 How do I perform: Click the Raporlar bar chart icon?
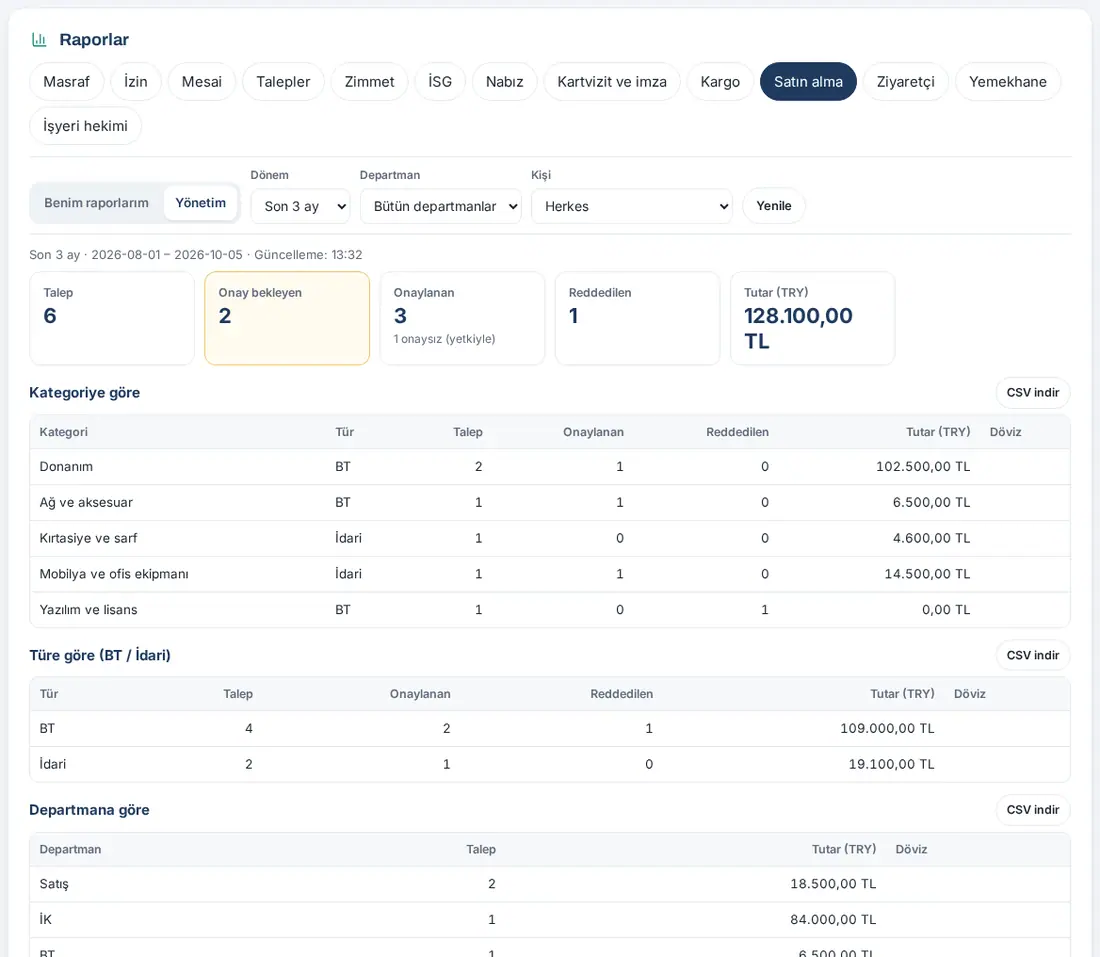(39, 40)
